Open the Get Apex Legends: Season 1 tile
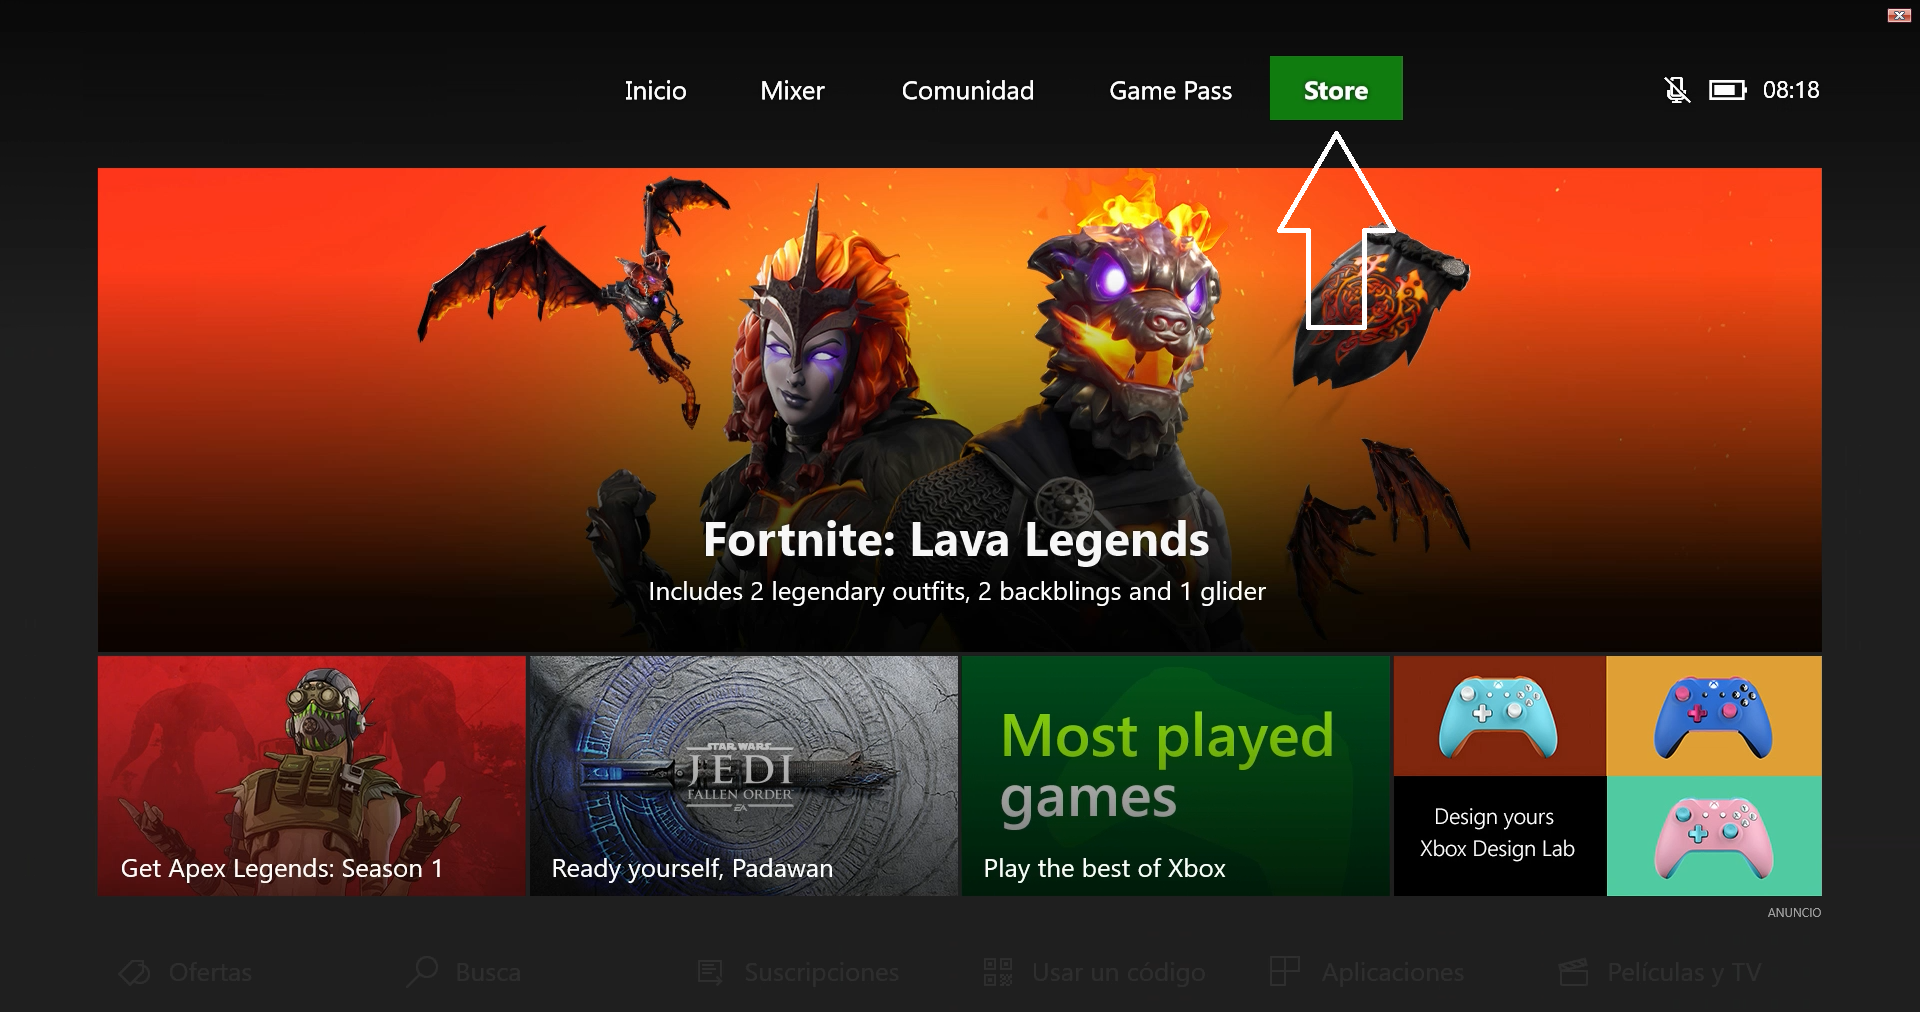This screenshot has height=1012, width=1920. click(312, 776)
